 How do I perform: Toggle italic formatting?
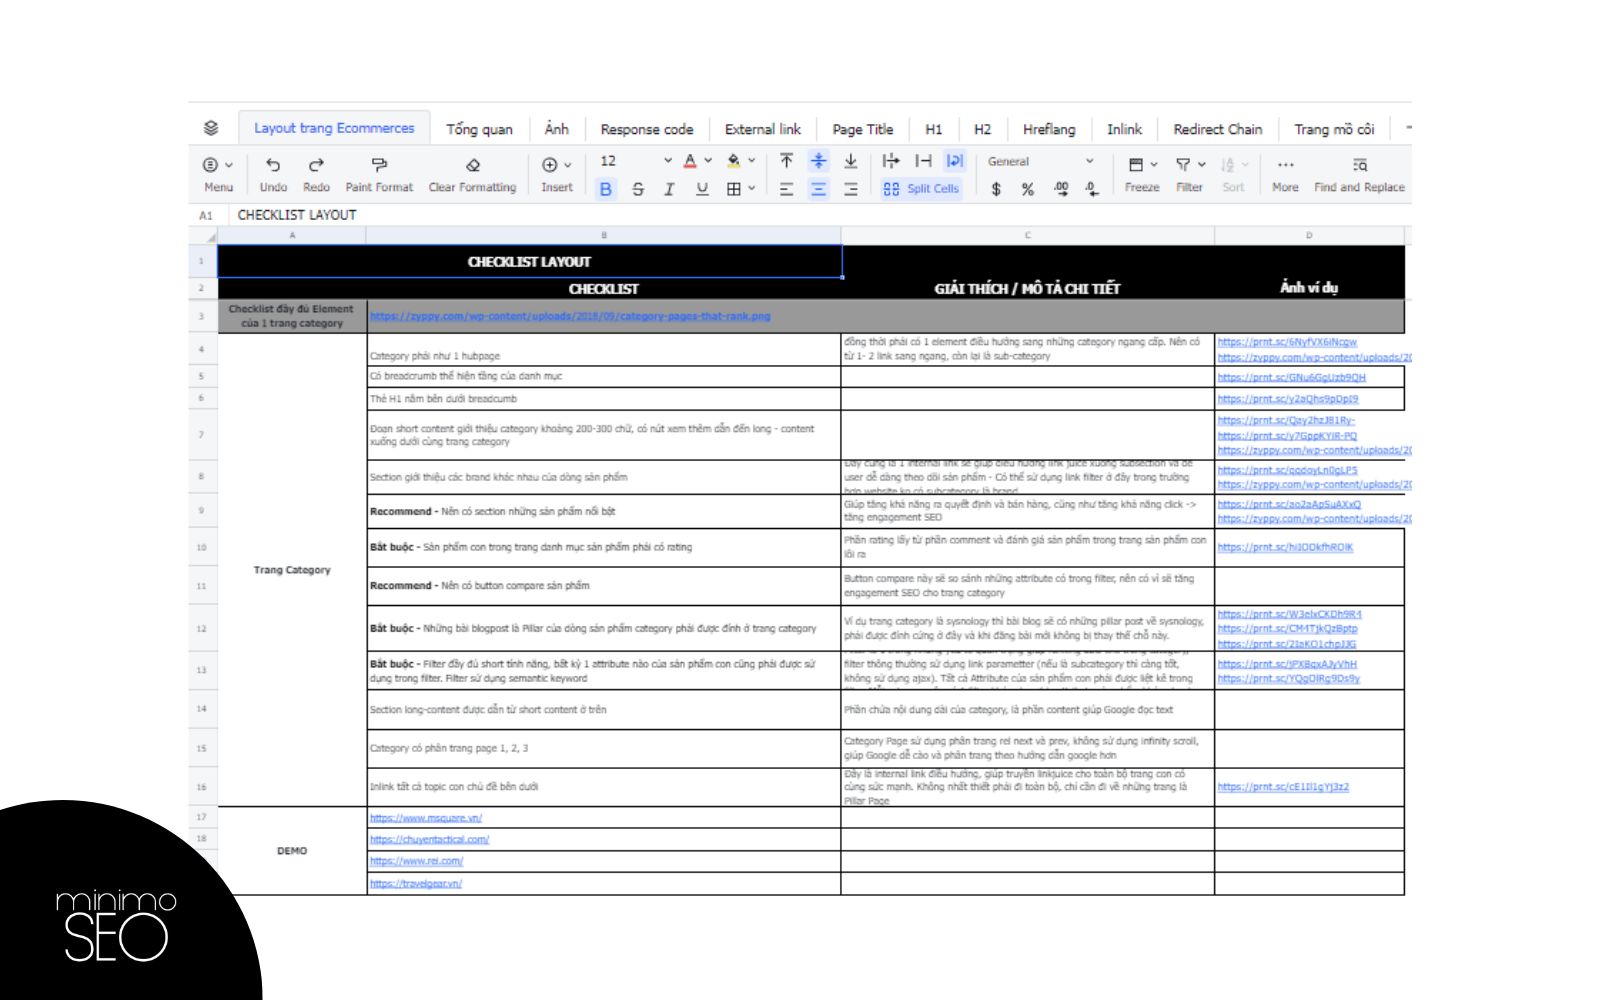pos(670,189)
